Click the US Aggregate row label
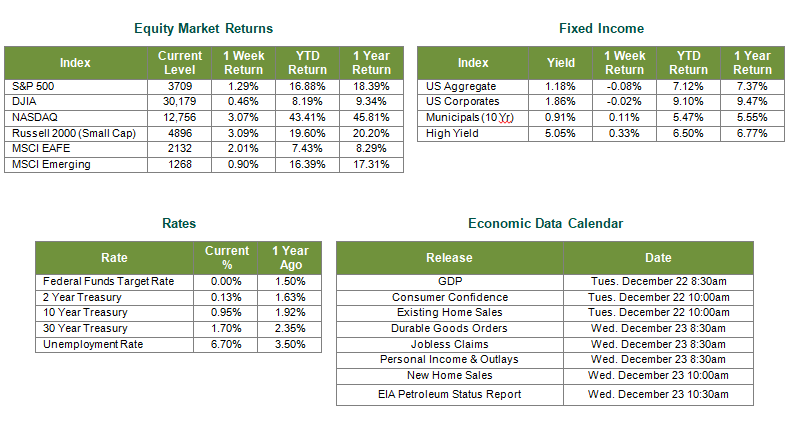The image size is (792, 437). [455, 87]
